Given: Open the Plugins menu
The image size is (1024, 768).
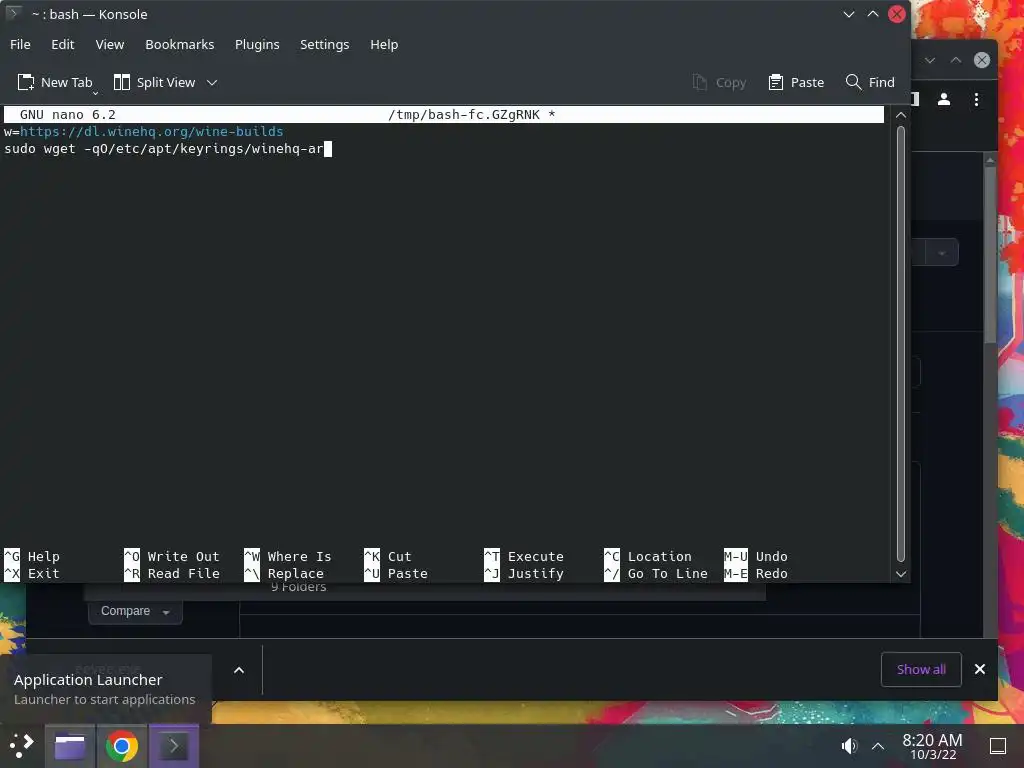Looking at the screenshot, I should pos(257,44).
